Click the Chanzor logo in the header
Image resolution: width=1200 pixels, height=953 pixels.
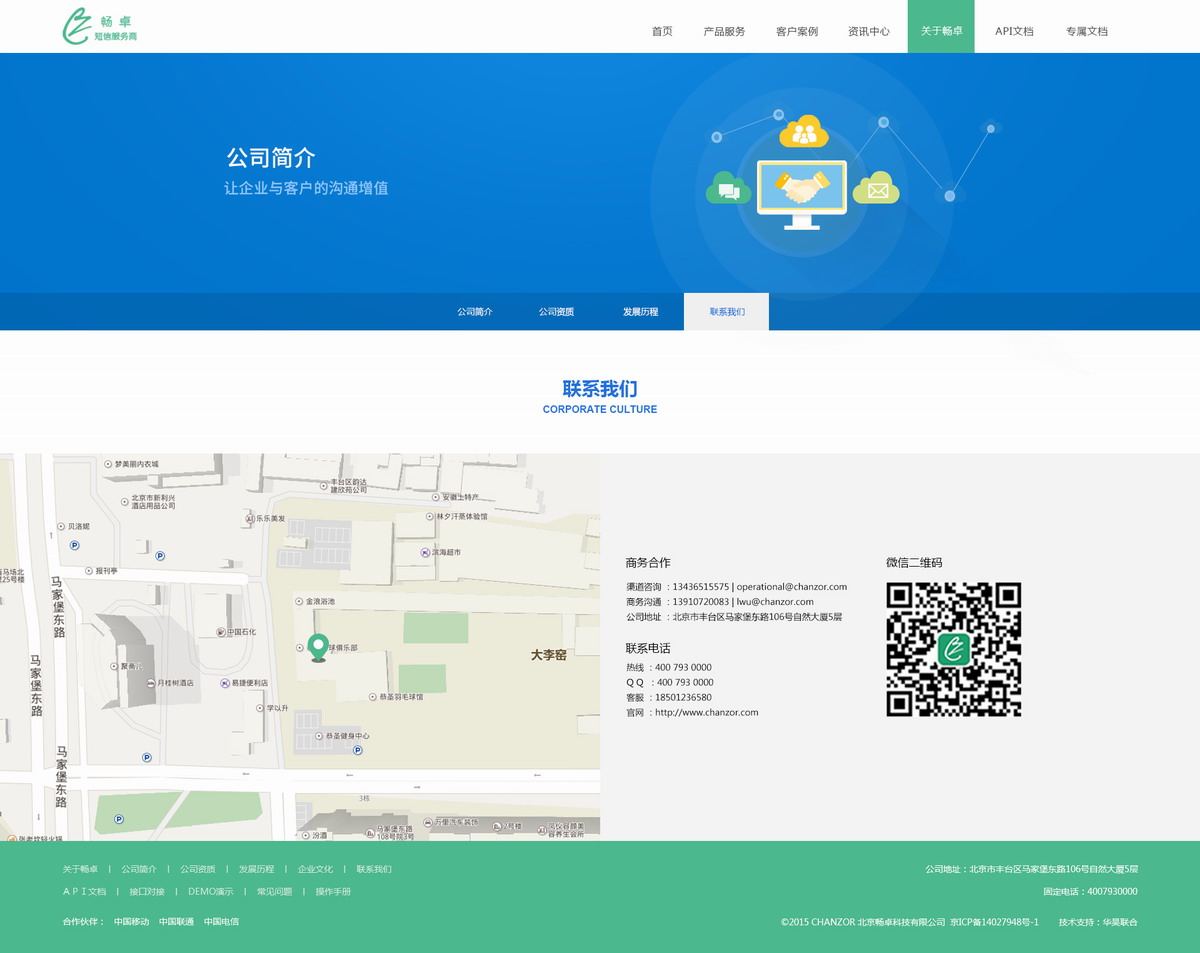tap(99, 27)
